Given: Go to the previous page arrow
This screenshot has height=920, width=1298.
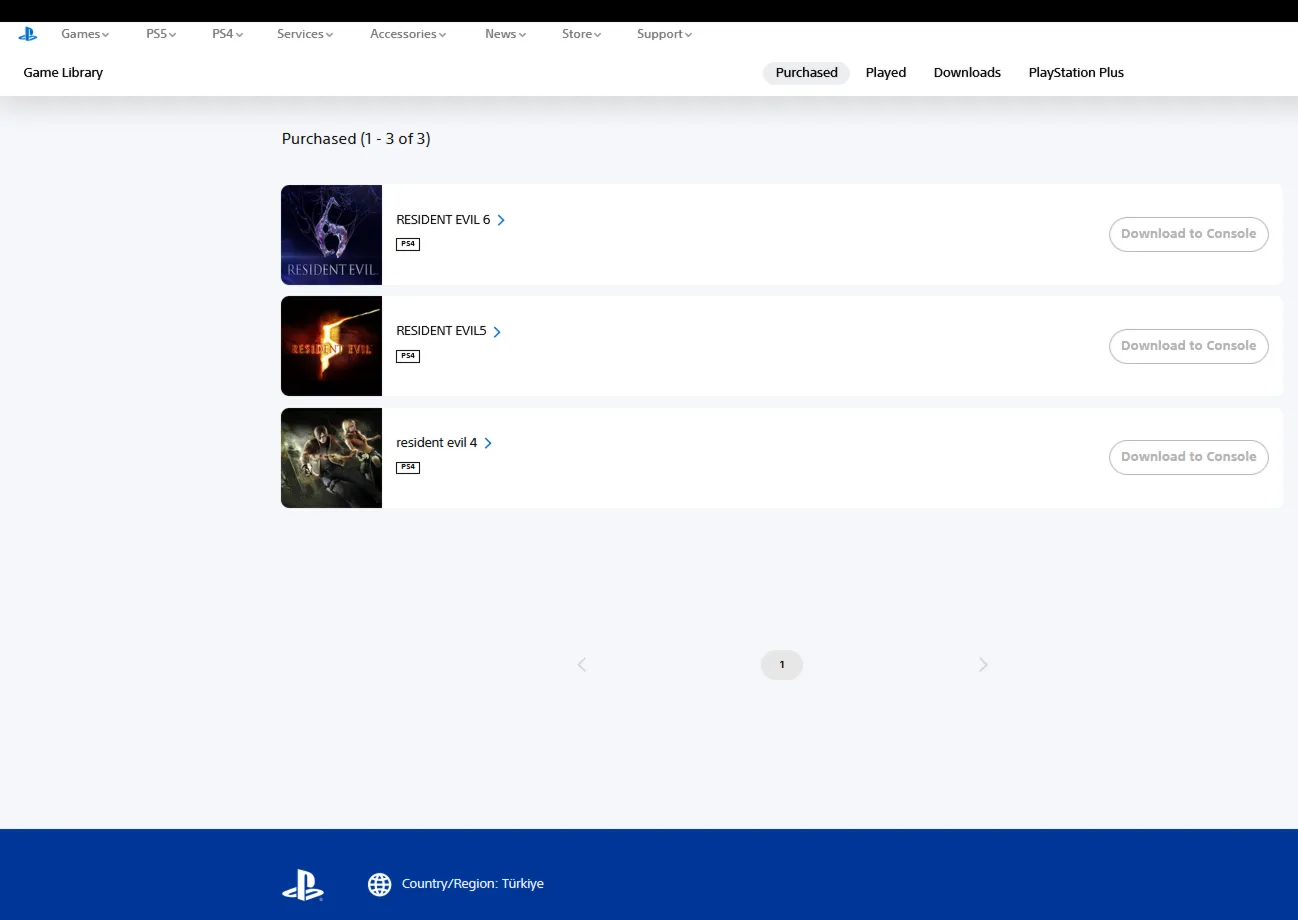Looking at the screenshot, I should point(581,665).
